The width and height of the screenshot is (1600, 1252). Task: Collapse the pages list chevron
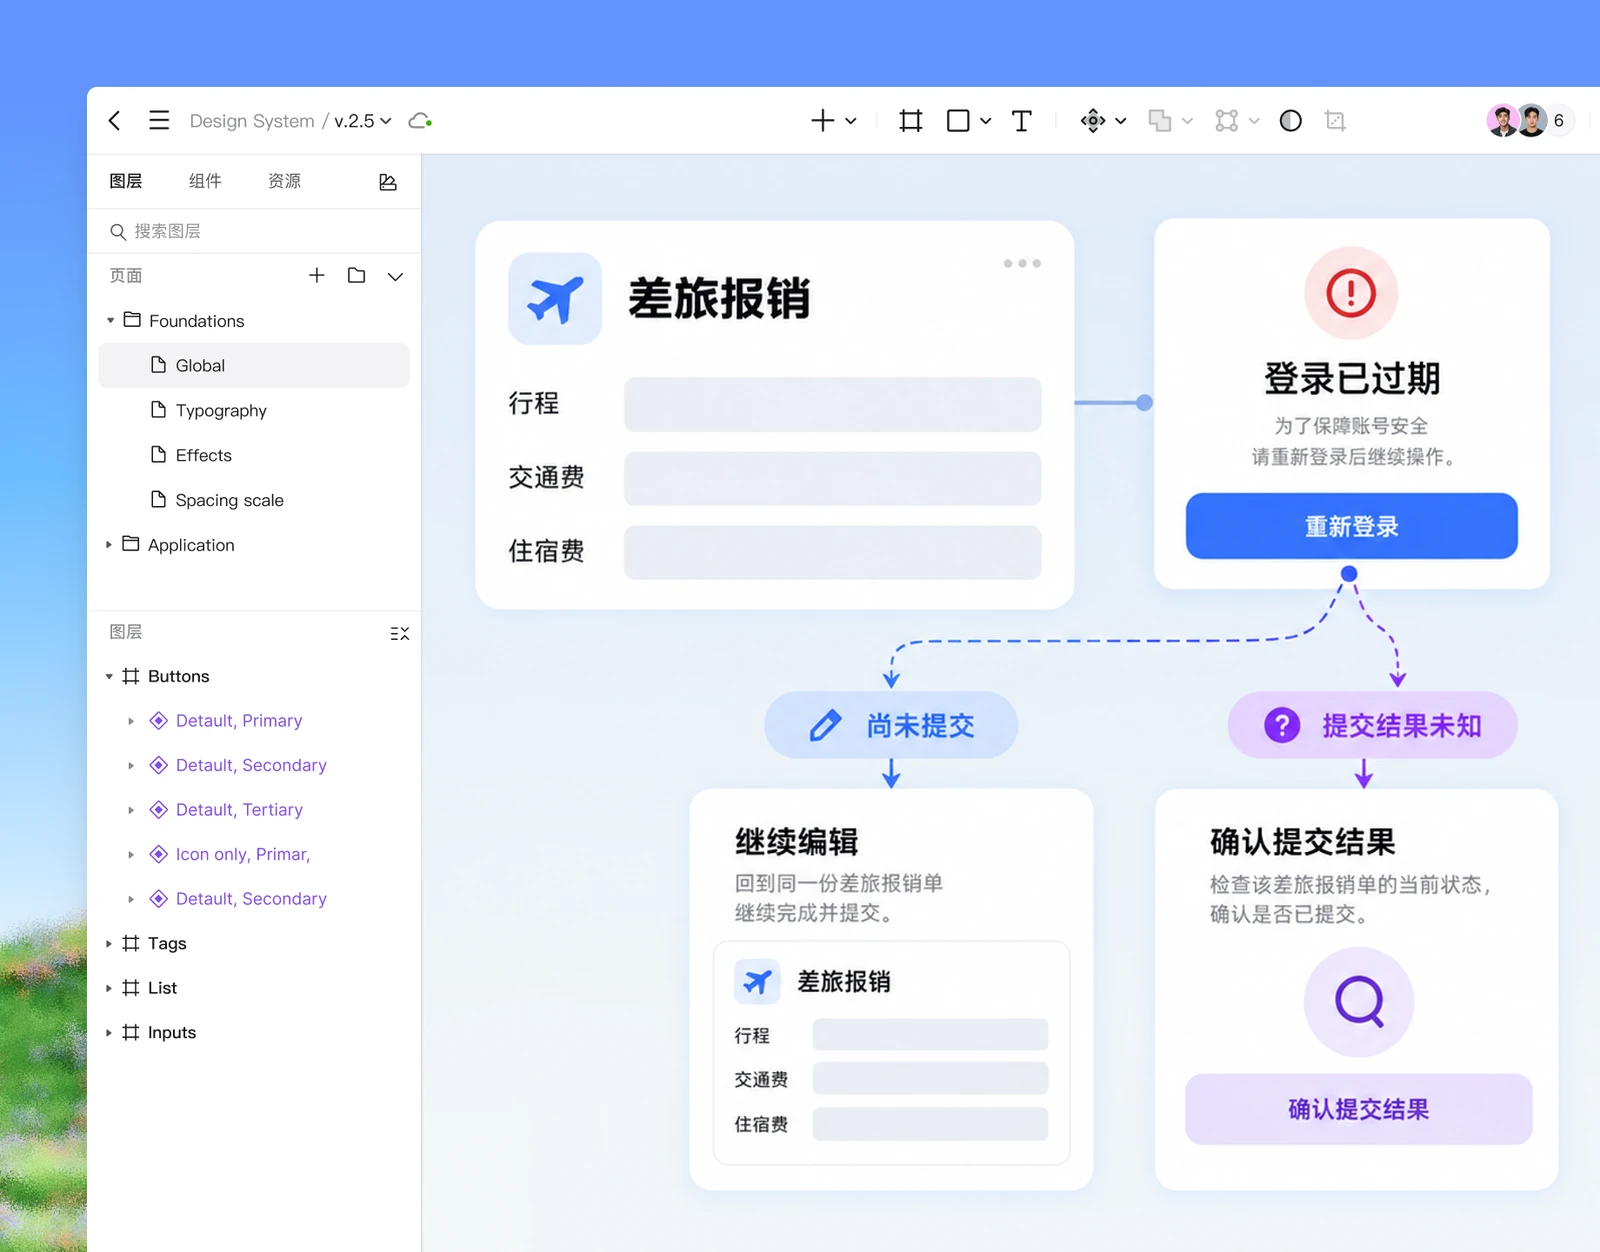tap(395, 276)
